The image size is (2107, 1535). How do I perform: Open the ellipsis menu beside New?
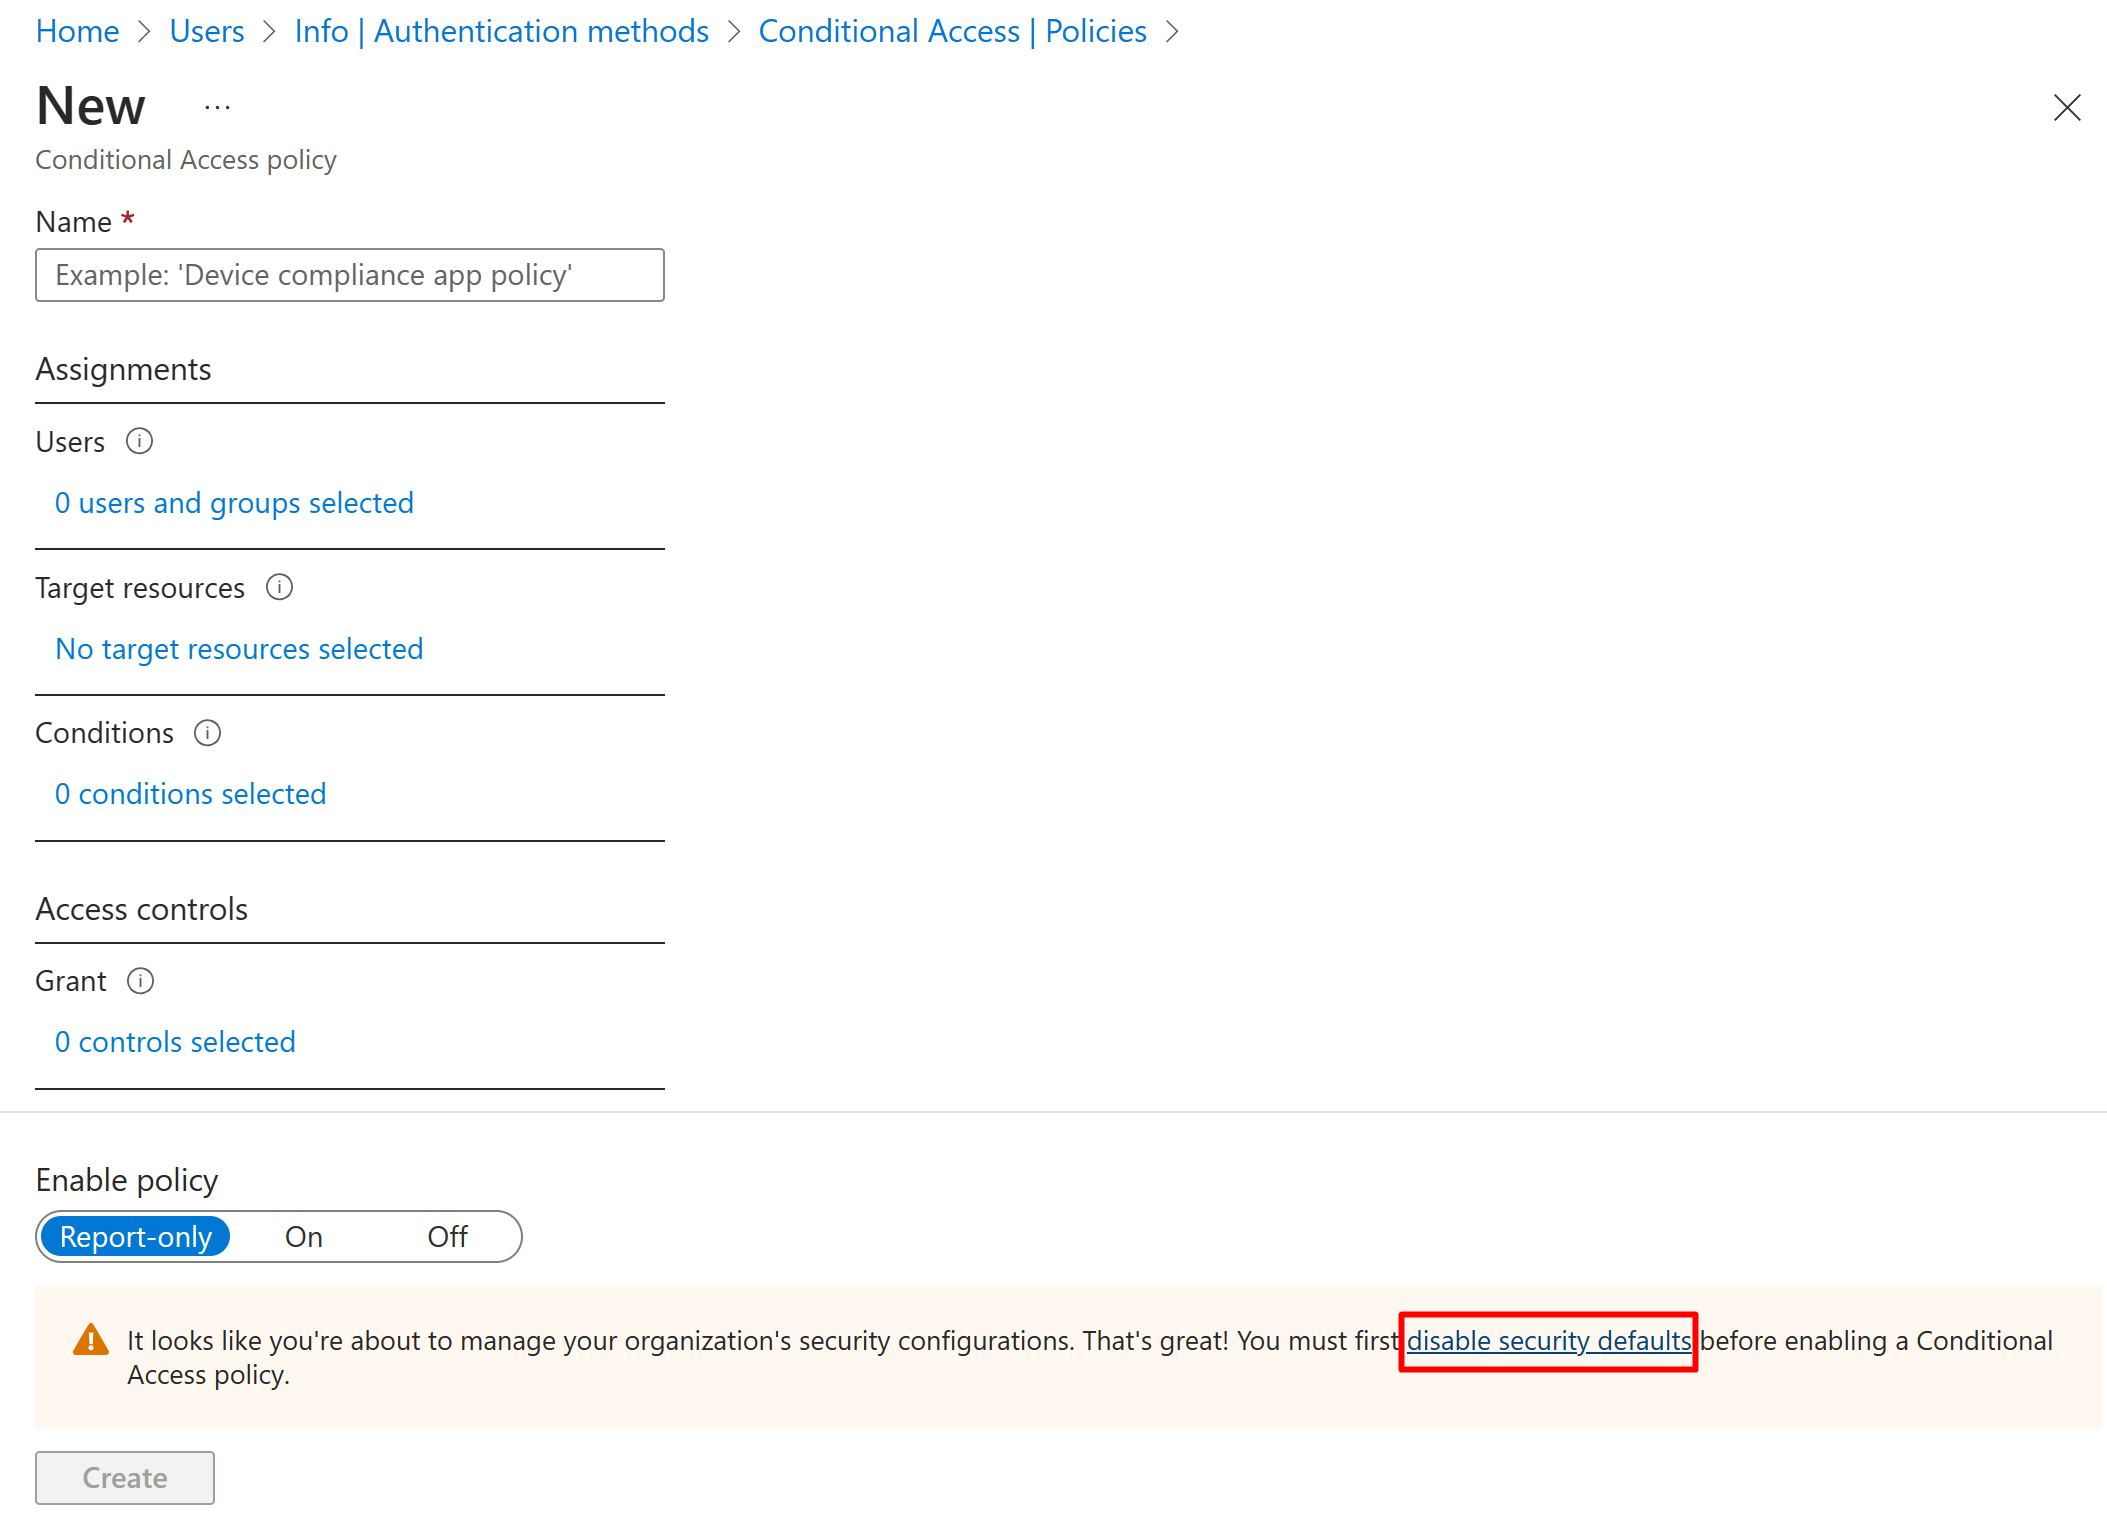pyautogui.click(x=217, y=107)
